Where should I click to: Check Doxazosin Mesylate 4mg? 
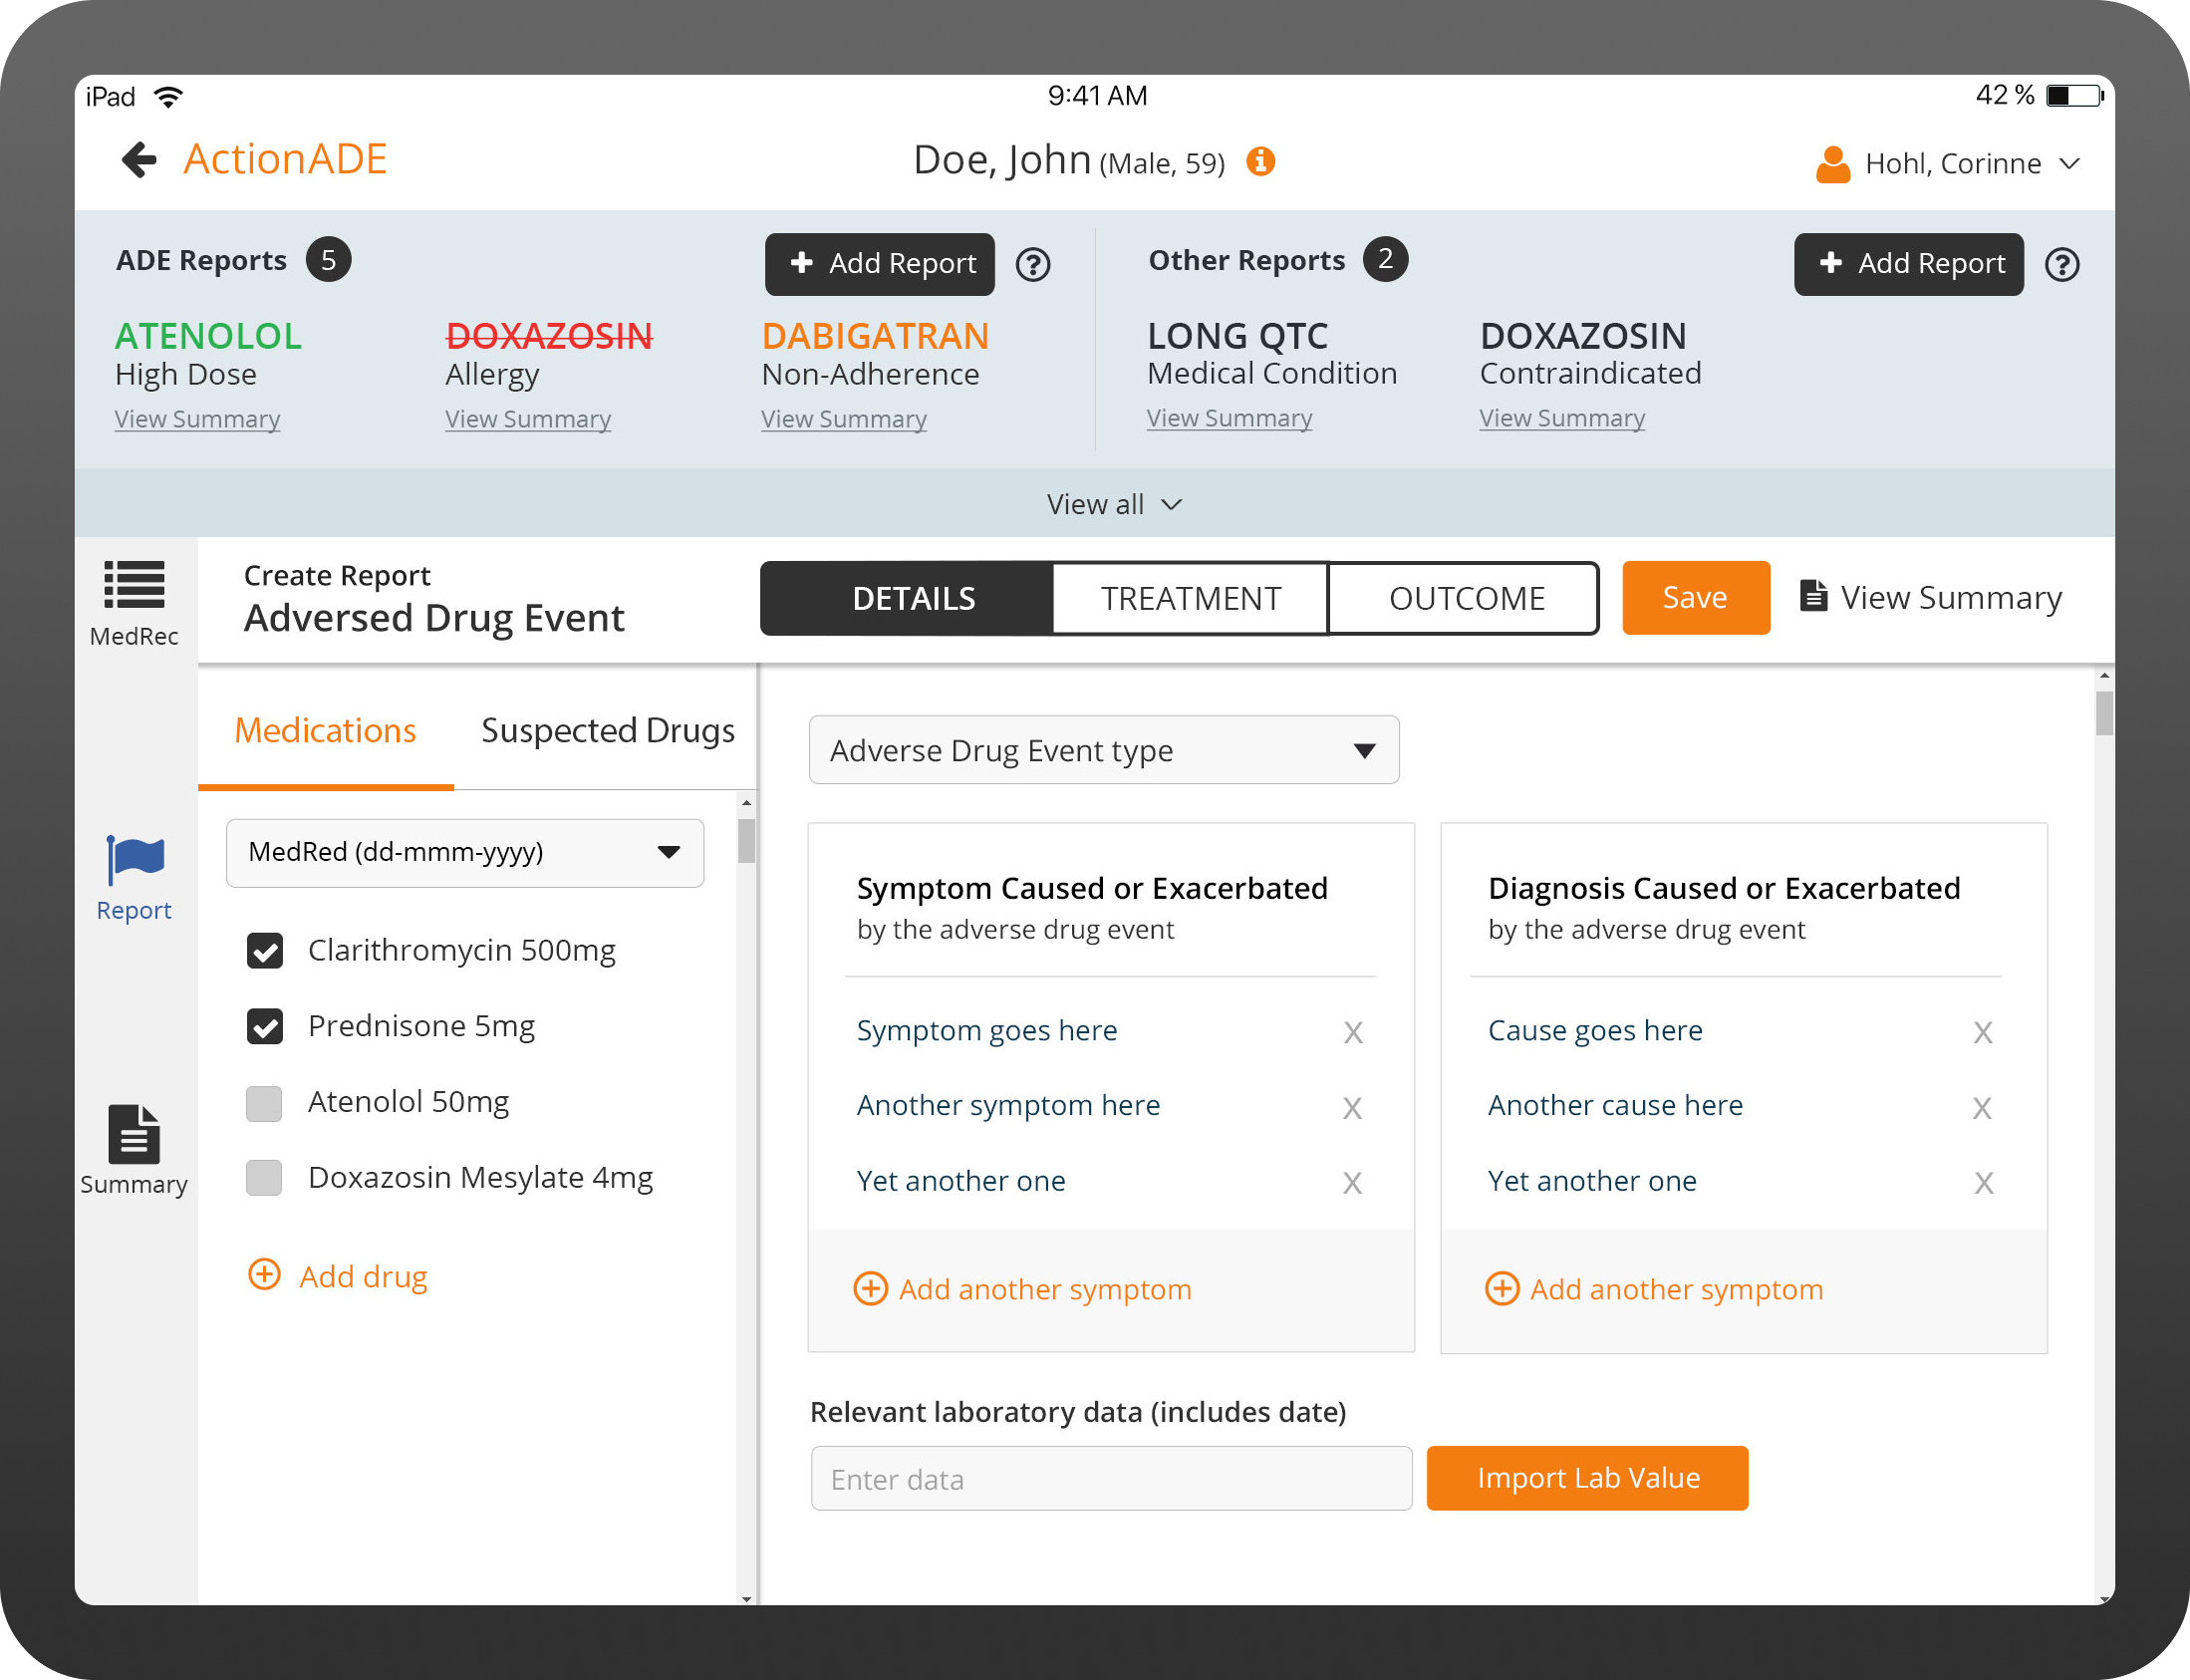point(264,1178)
